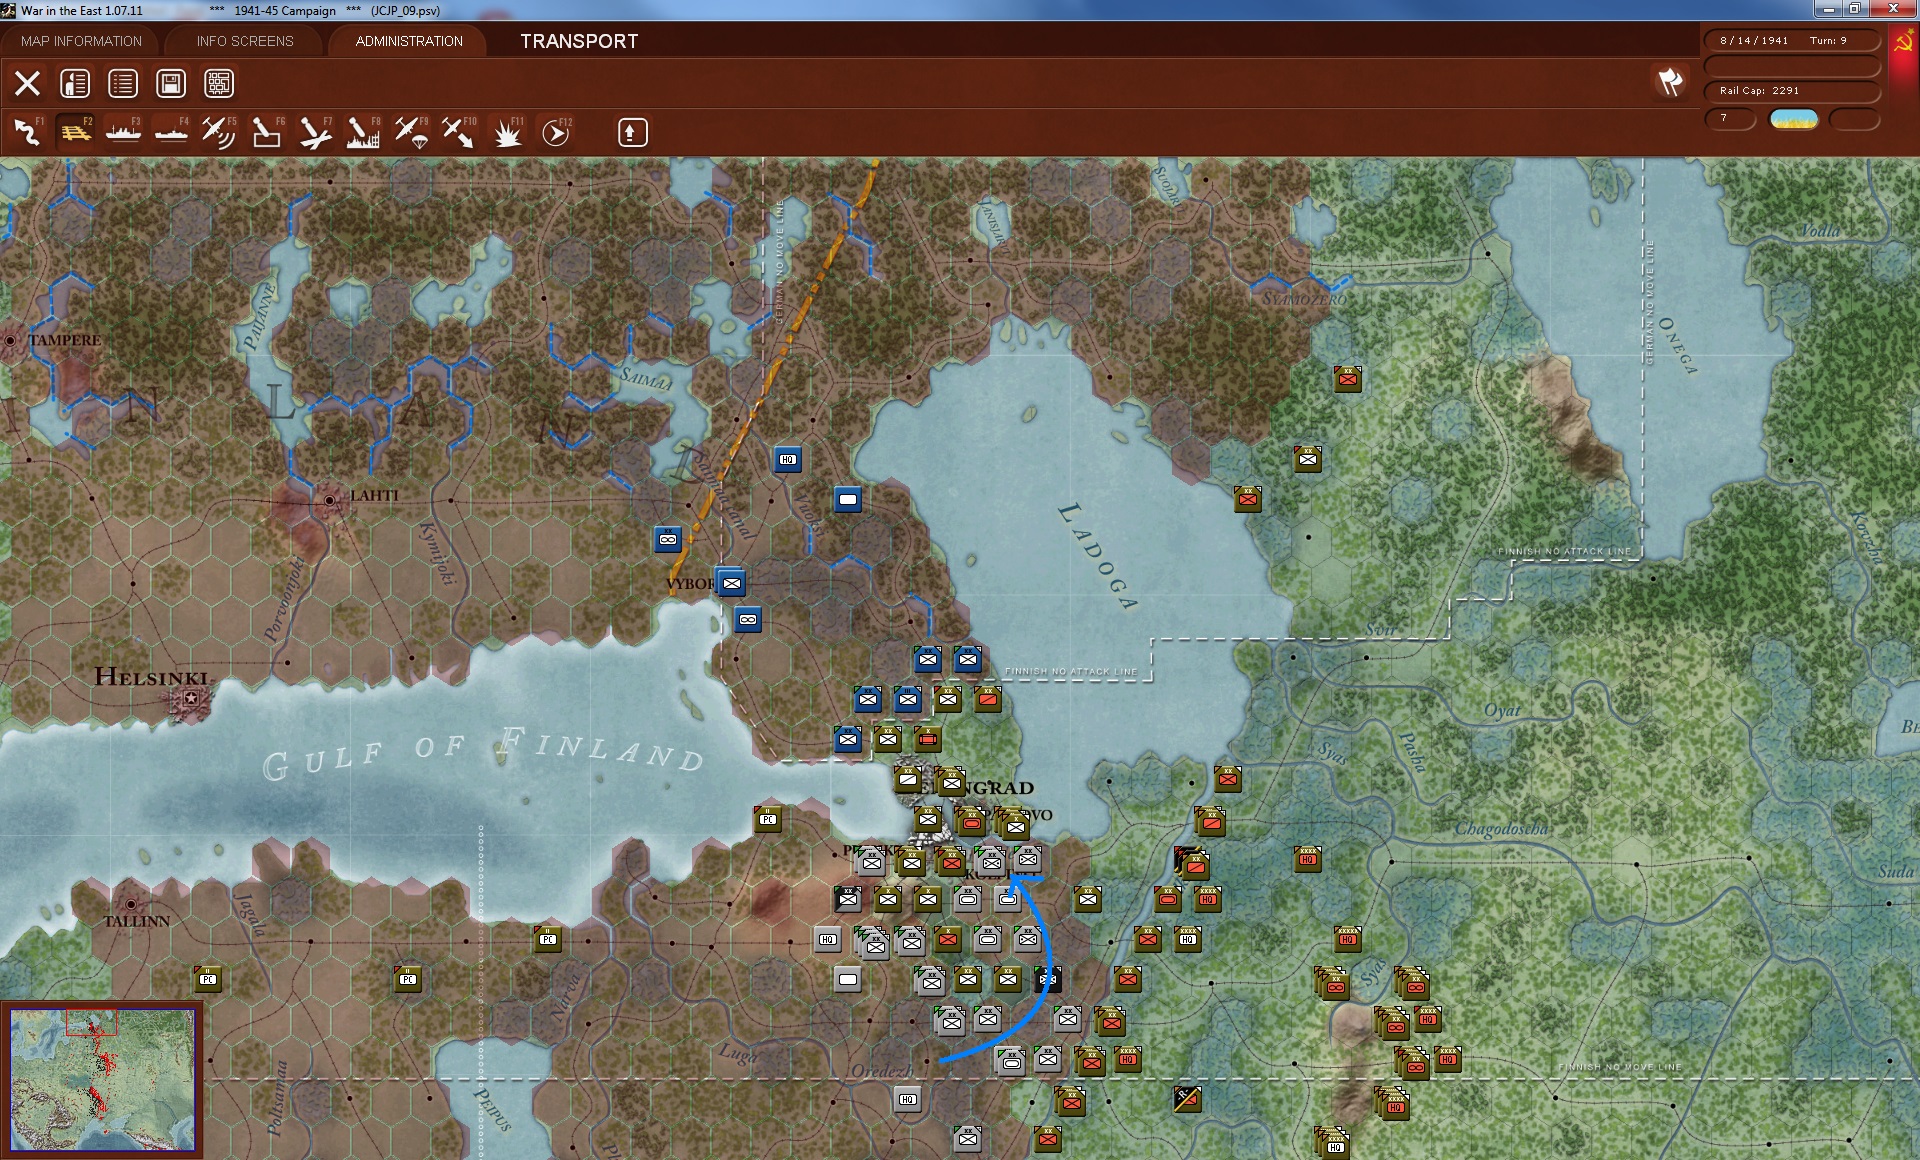This screenshot has width=1920, height=1160.
Task: Select the blank blue counter near Vuoksi
Action: coord(848,499)
